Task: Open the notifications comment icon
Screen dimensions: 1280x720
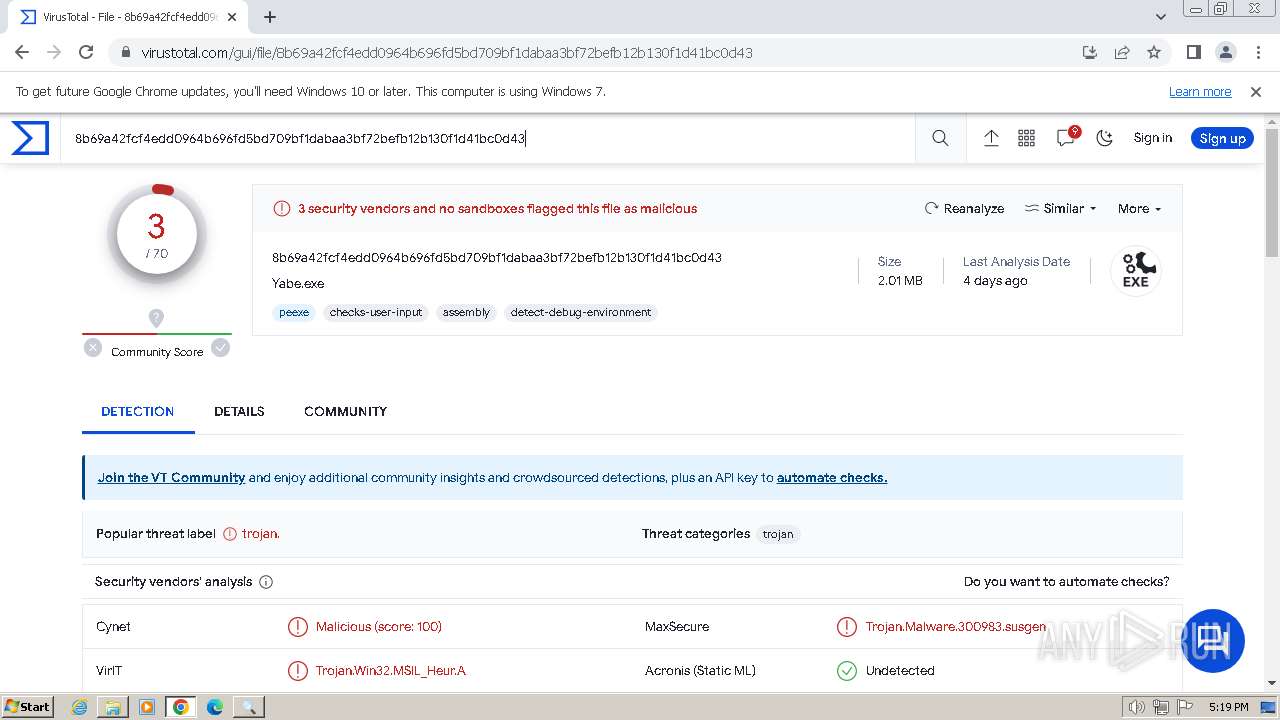Action: (1066, 138)
